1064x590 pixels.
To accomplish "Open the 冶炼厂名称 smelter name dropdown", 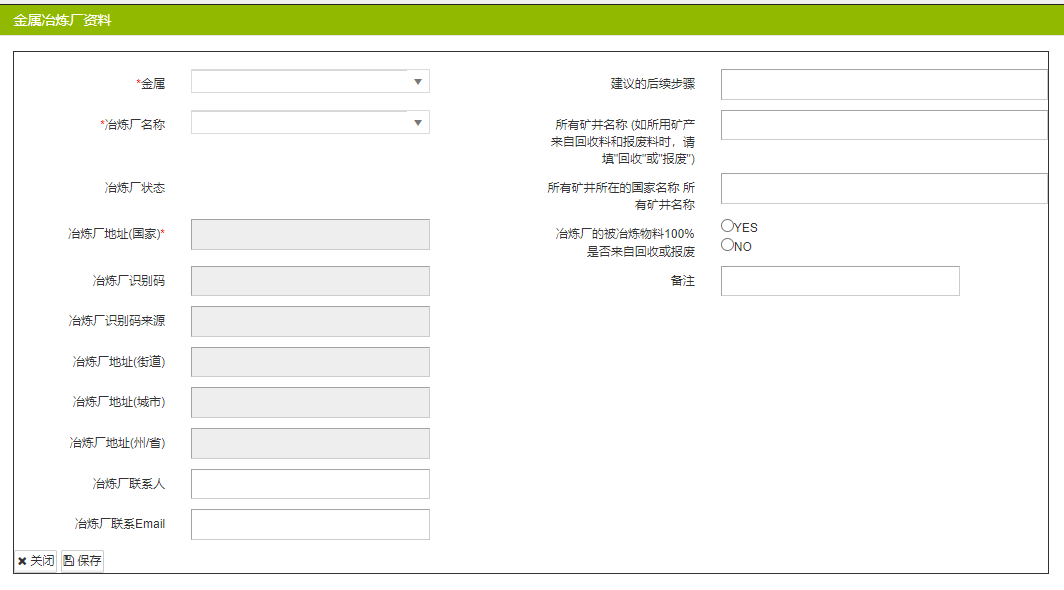I will coord(310,123).
